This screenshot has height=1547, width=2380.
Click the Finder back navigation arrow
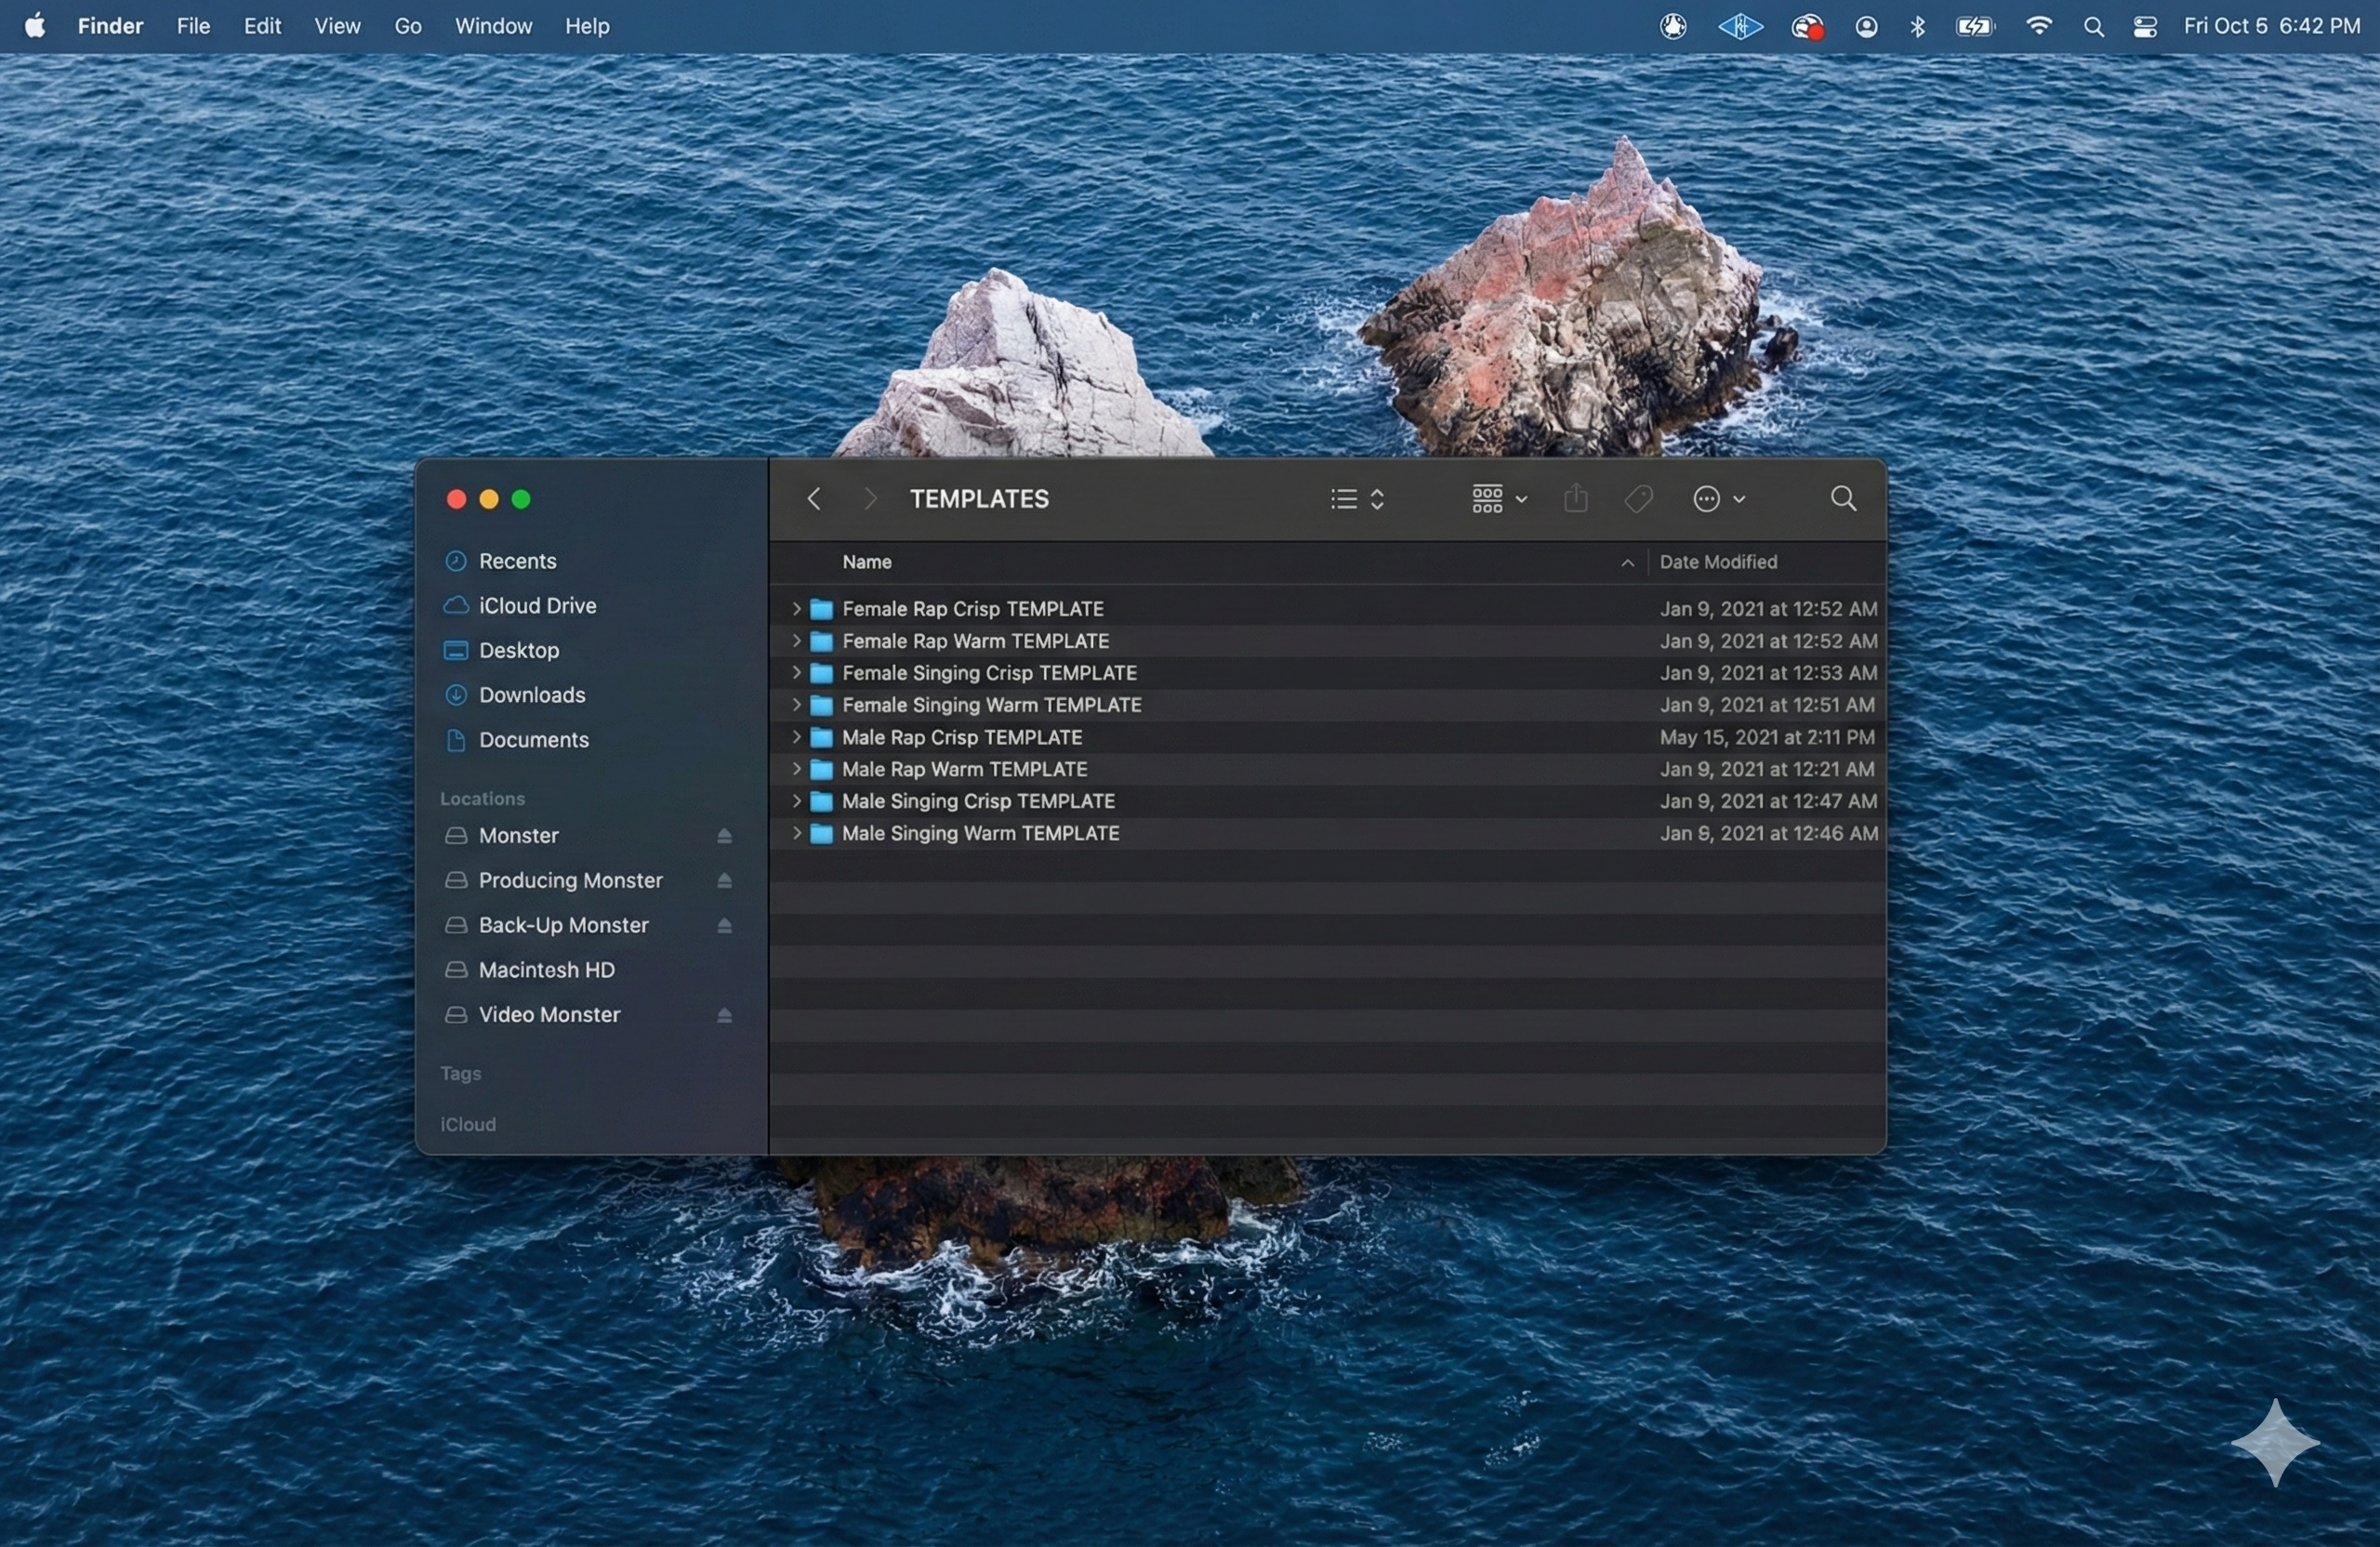pos(814,499)
